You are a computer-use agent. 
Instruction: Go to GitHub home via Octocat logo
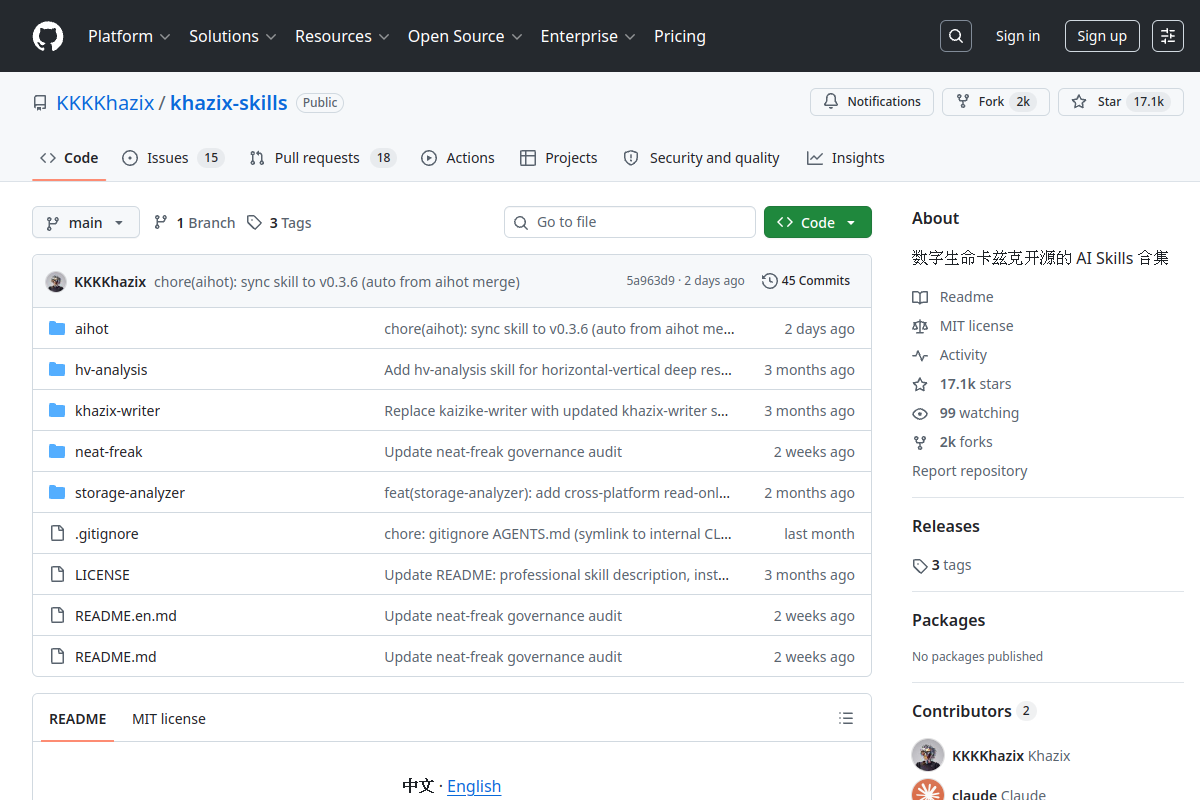(48, 36)
